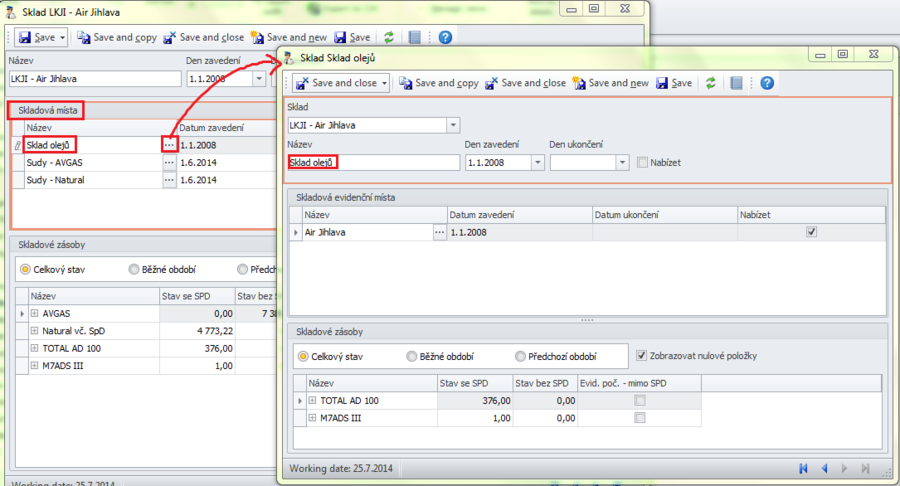Open the Den ukončení date dropdown
This screenshot has height=486, width=900.
coord(622,162)
